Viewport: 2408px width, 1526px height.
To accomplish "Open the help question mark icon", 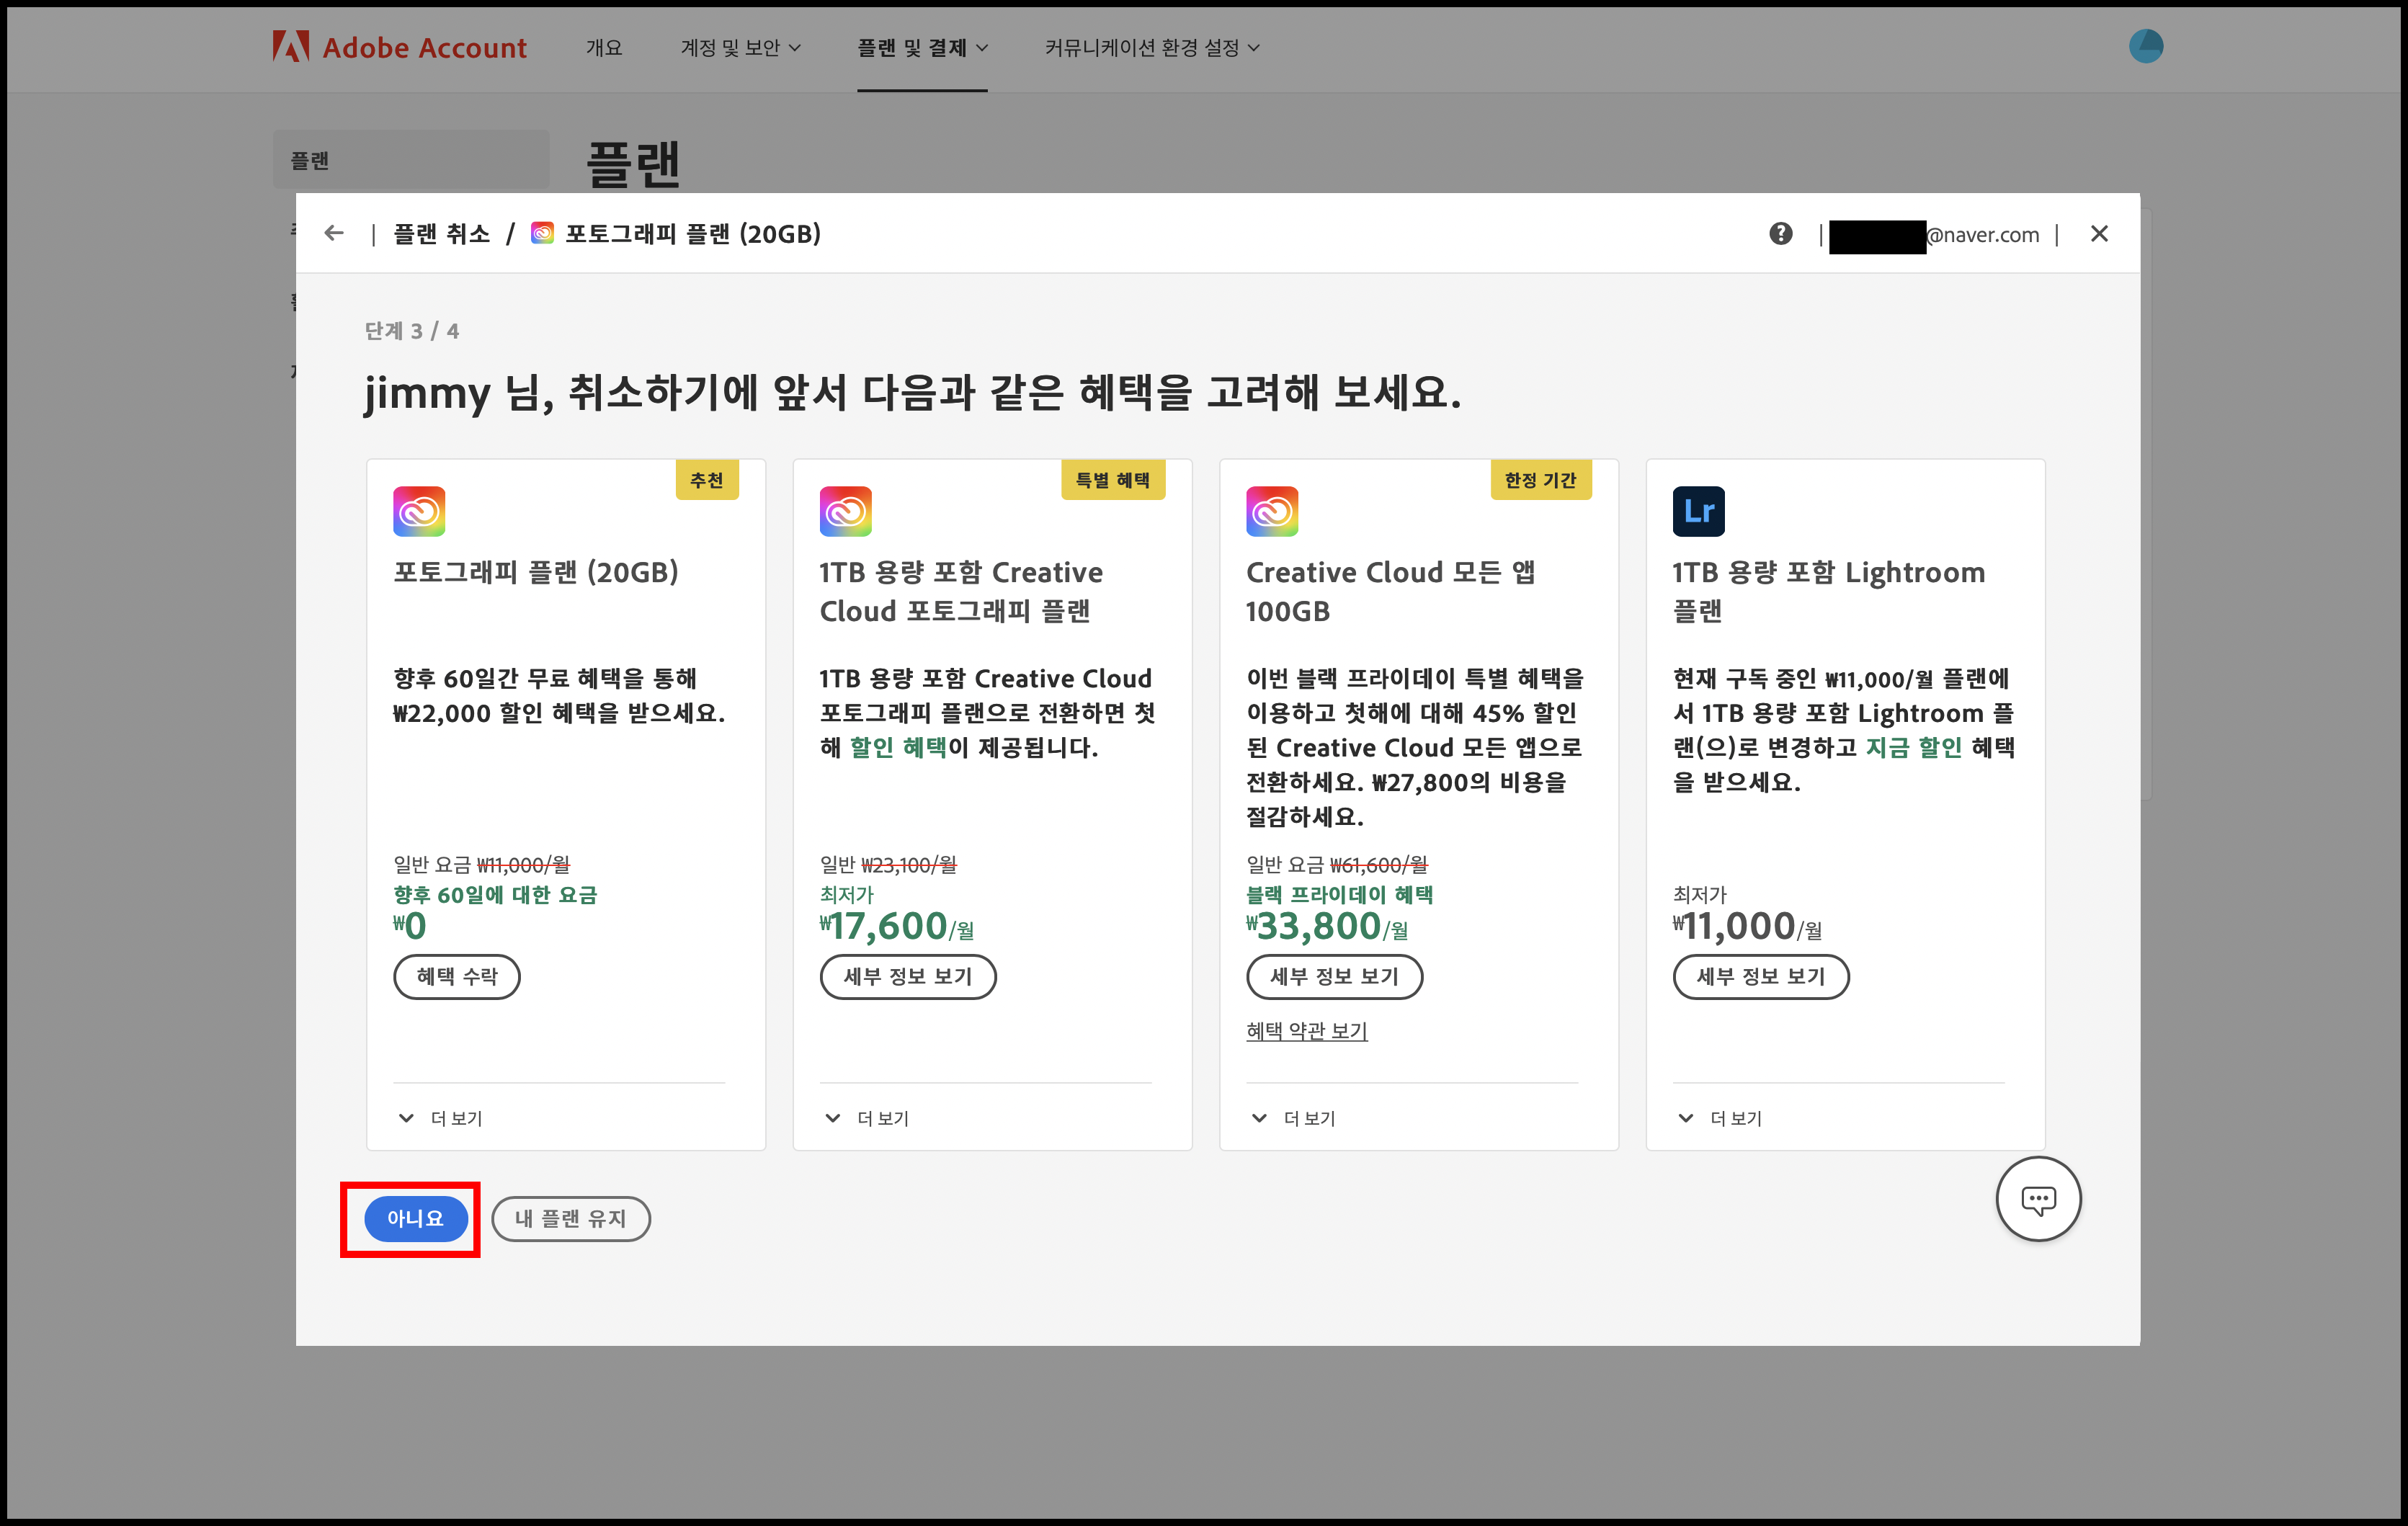I will [1780, 233].
